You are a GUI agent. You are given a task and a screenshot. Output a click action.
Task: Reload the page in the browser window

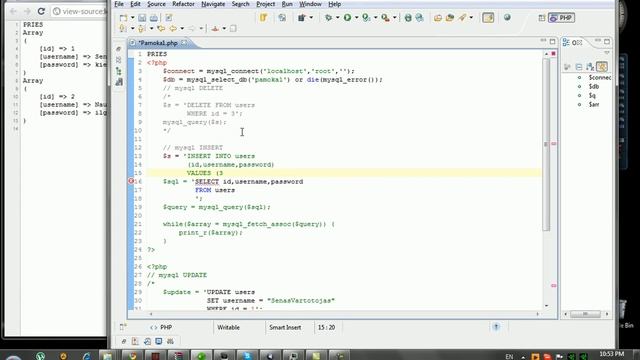[x=41, y=11]
